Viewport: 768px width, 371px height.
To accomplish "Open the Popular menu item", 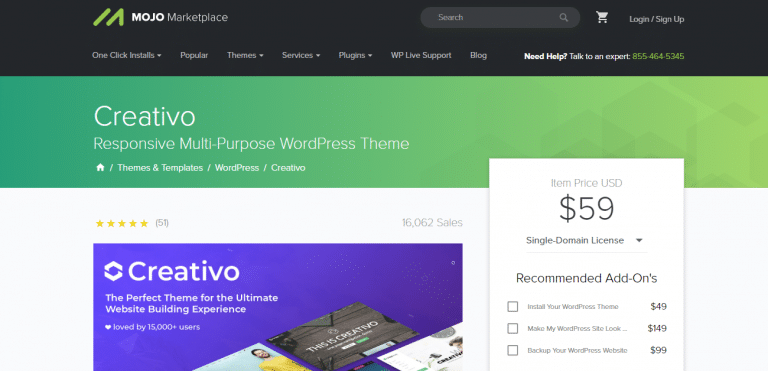I will coord(194,55).
